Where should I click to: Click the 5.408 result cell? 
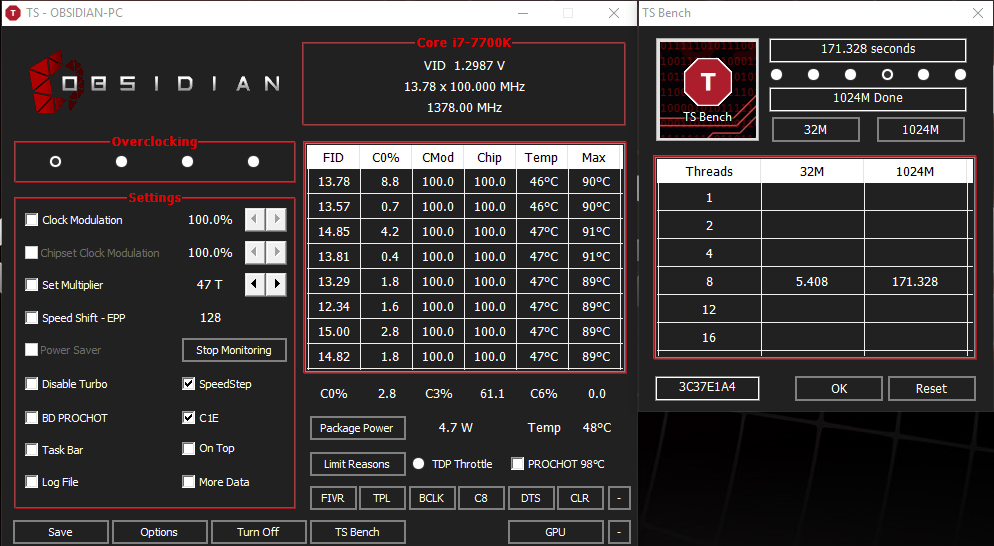click(x=812, y=282)
